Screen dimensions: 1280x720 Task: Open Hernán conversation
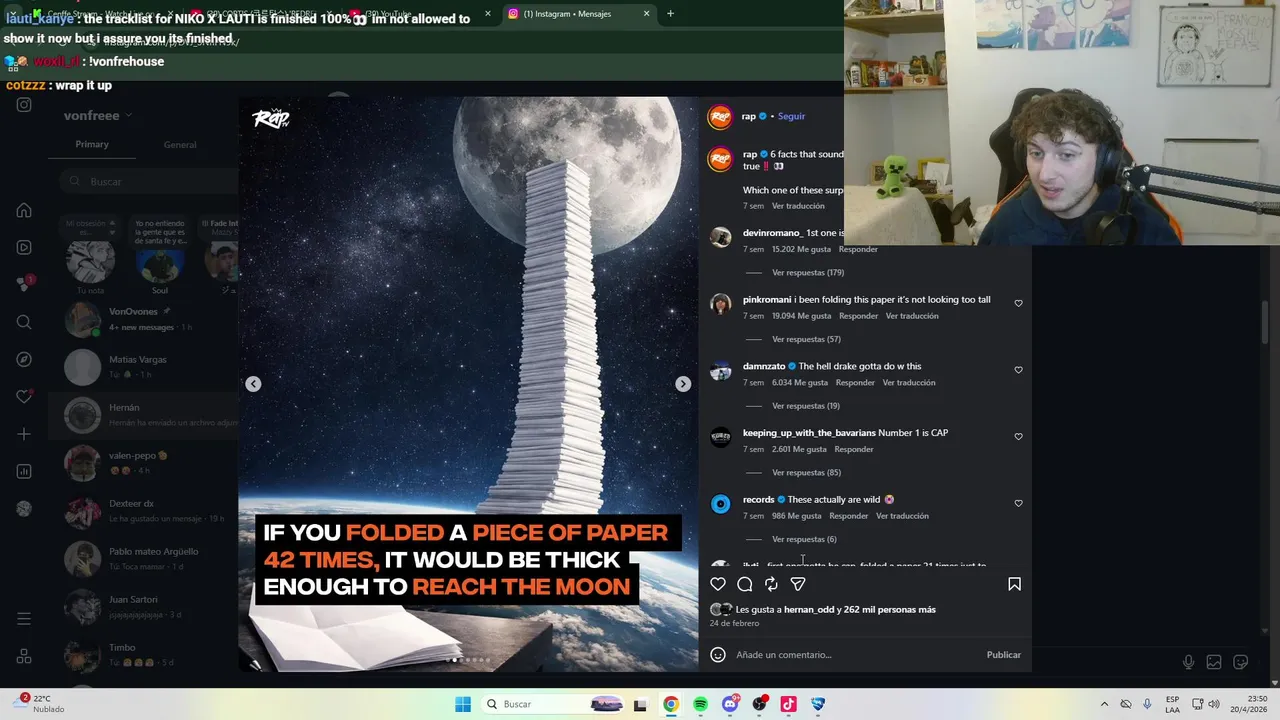point(143,415)
